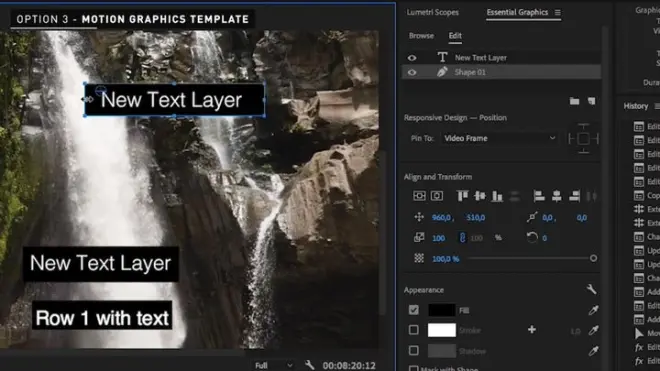The width and height of the screenshot is (660, 371).
Task: Select the Essential Graphics tab
Action: [517, 12]
